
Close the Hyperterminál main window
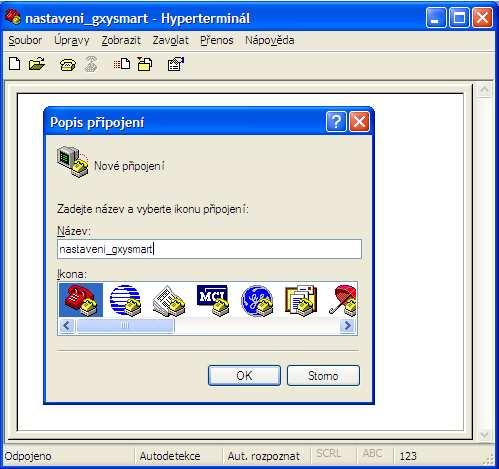click(x=482, y=18)
